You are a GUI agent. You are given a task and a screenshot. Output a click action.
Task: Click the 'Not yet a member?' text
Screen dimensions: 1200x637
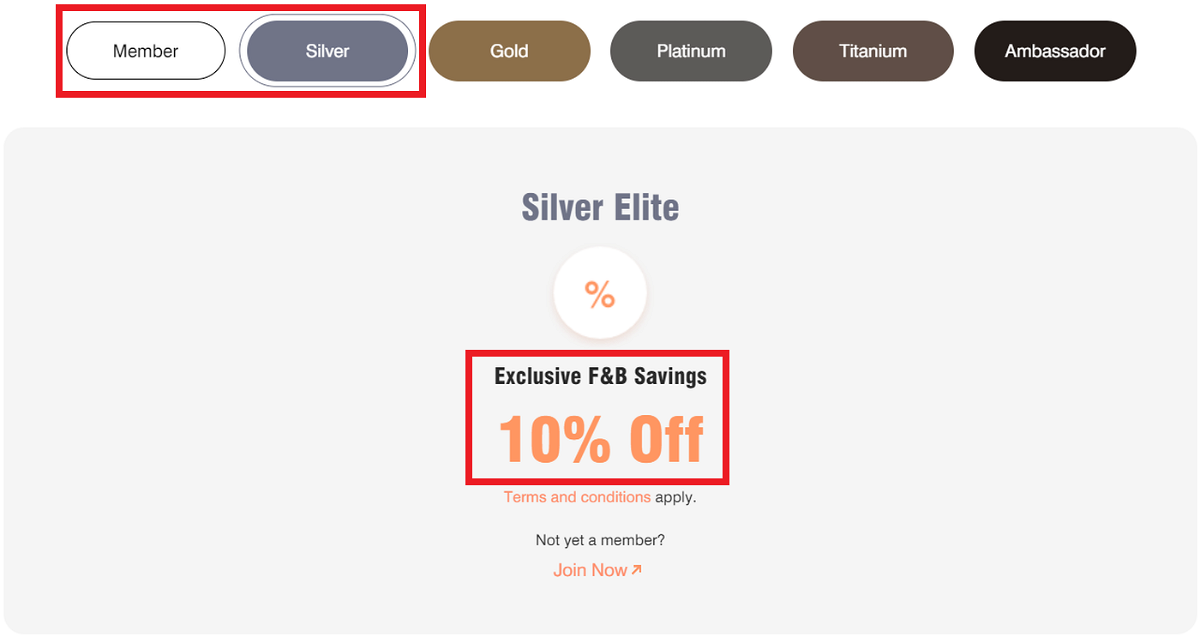pos(600,540)
